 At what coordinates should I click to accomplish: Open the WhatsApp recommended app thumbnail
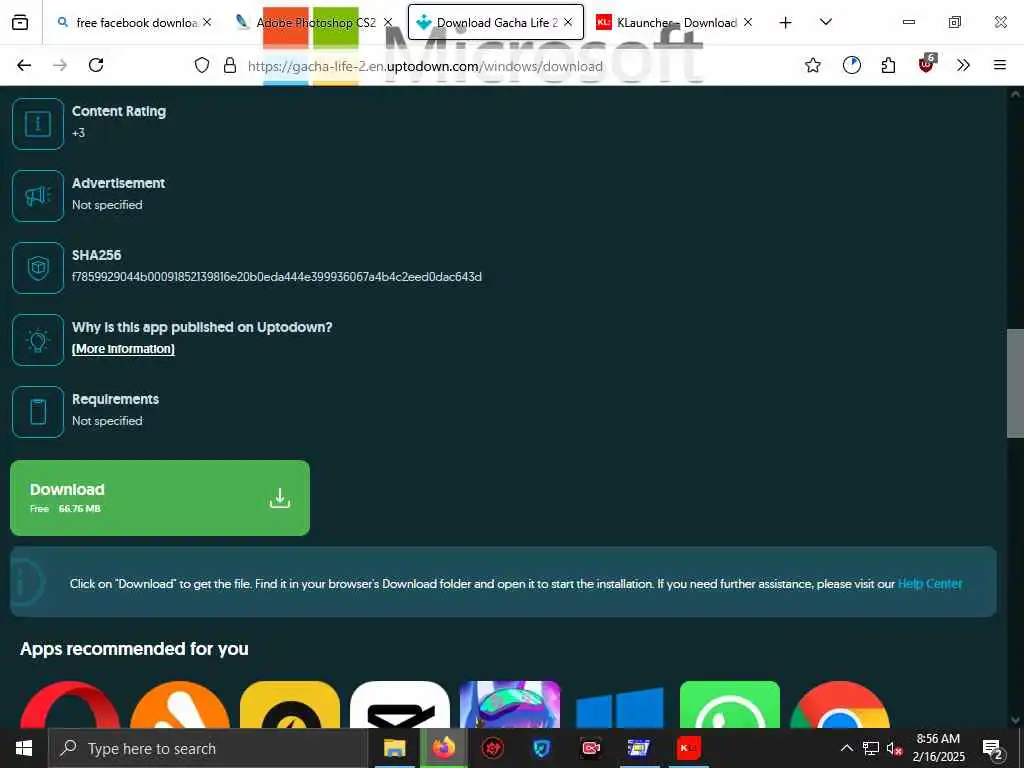click(730, 705)
